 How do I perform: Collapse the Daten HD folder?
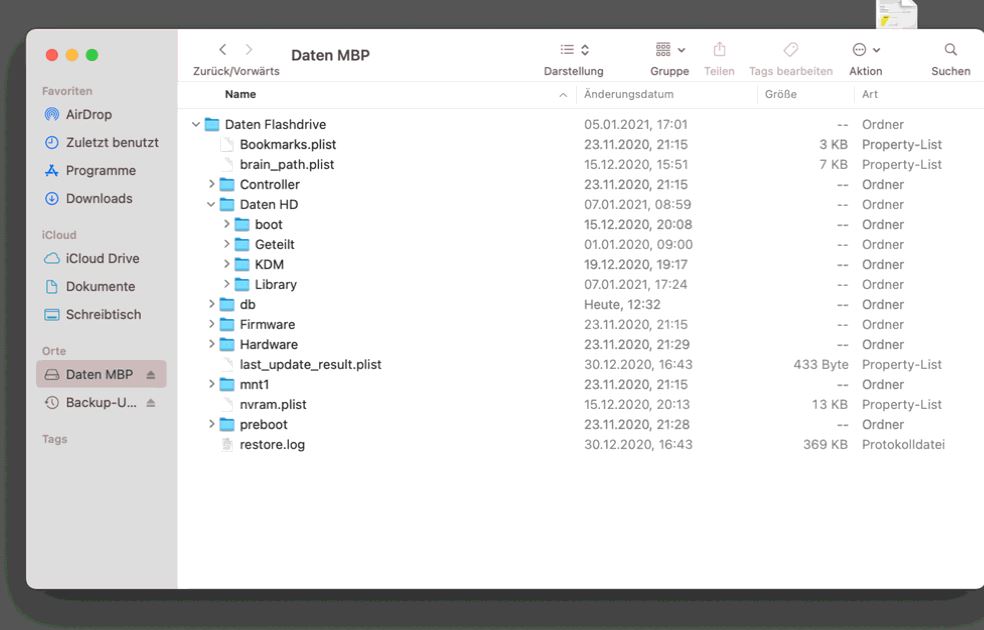[x=211, y=205]
